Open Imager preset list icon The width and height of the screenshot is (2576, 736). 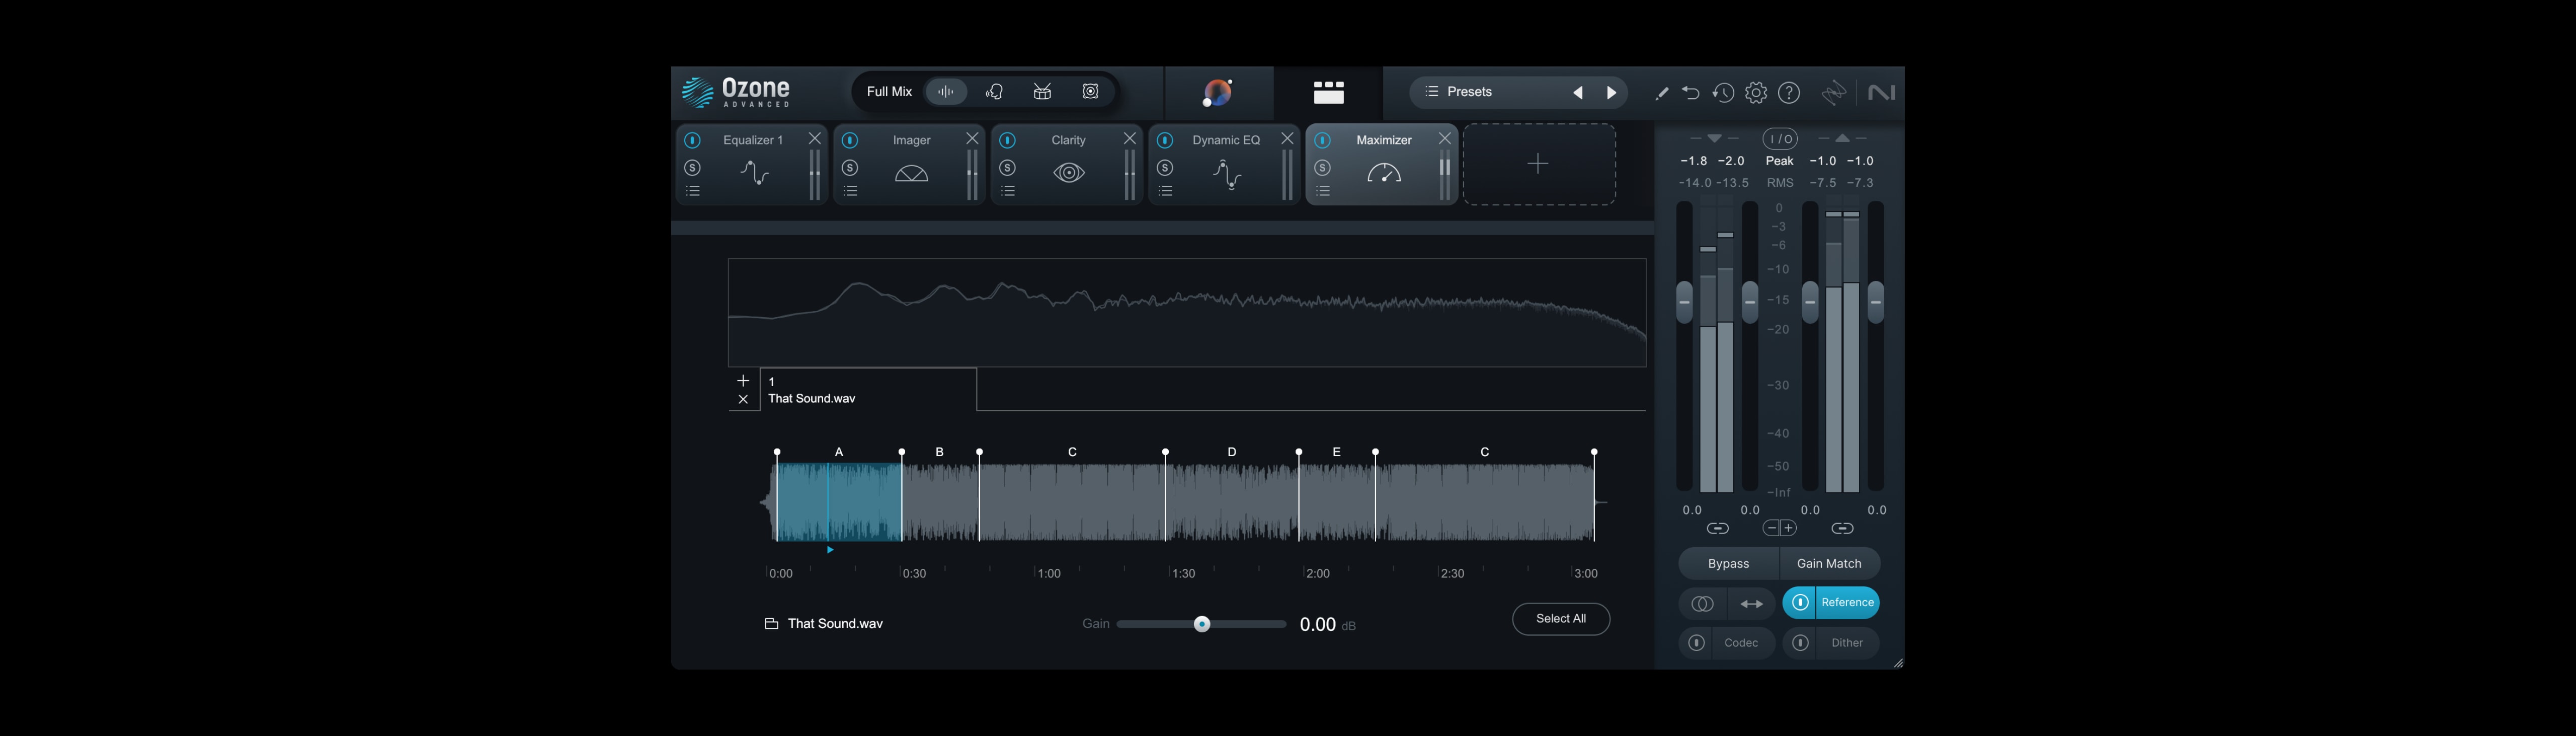coord(851,191)
